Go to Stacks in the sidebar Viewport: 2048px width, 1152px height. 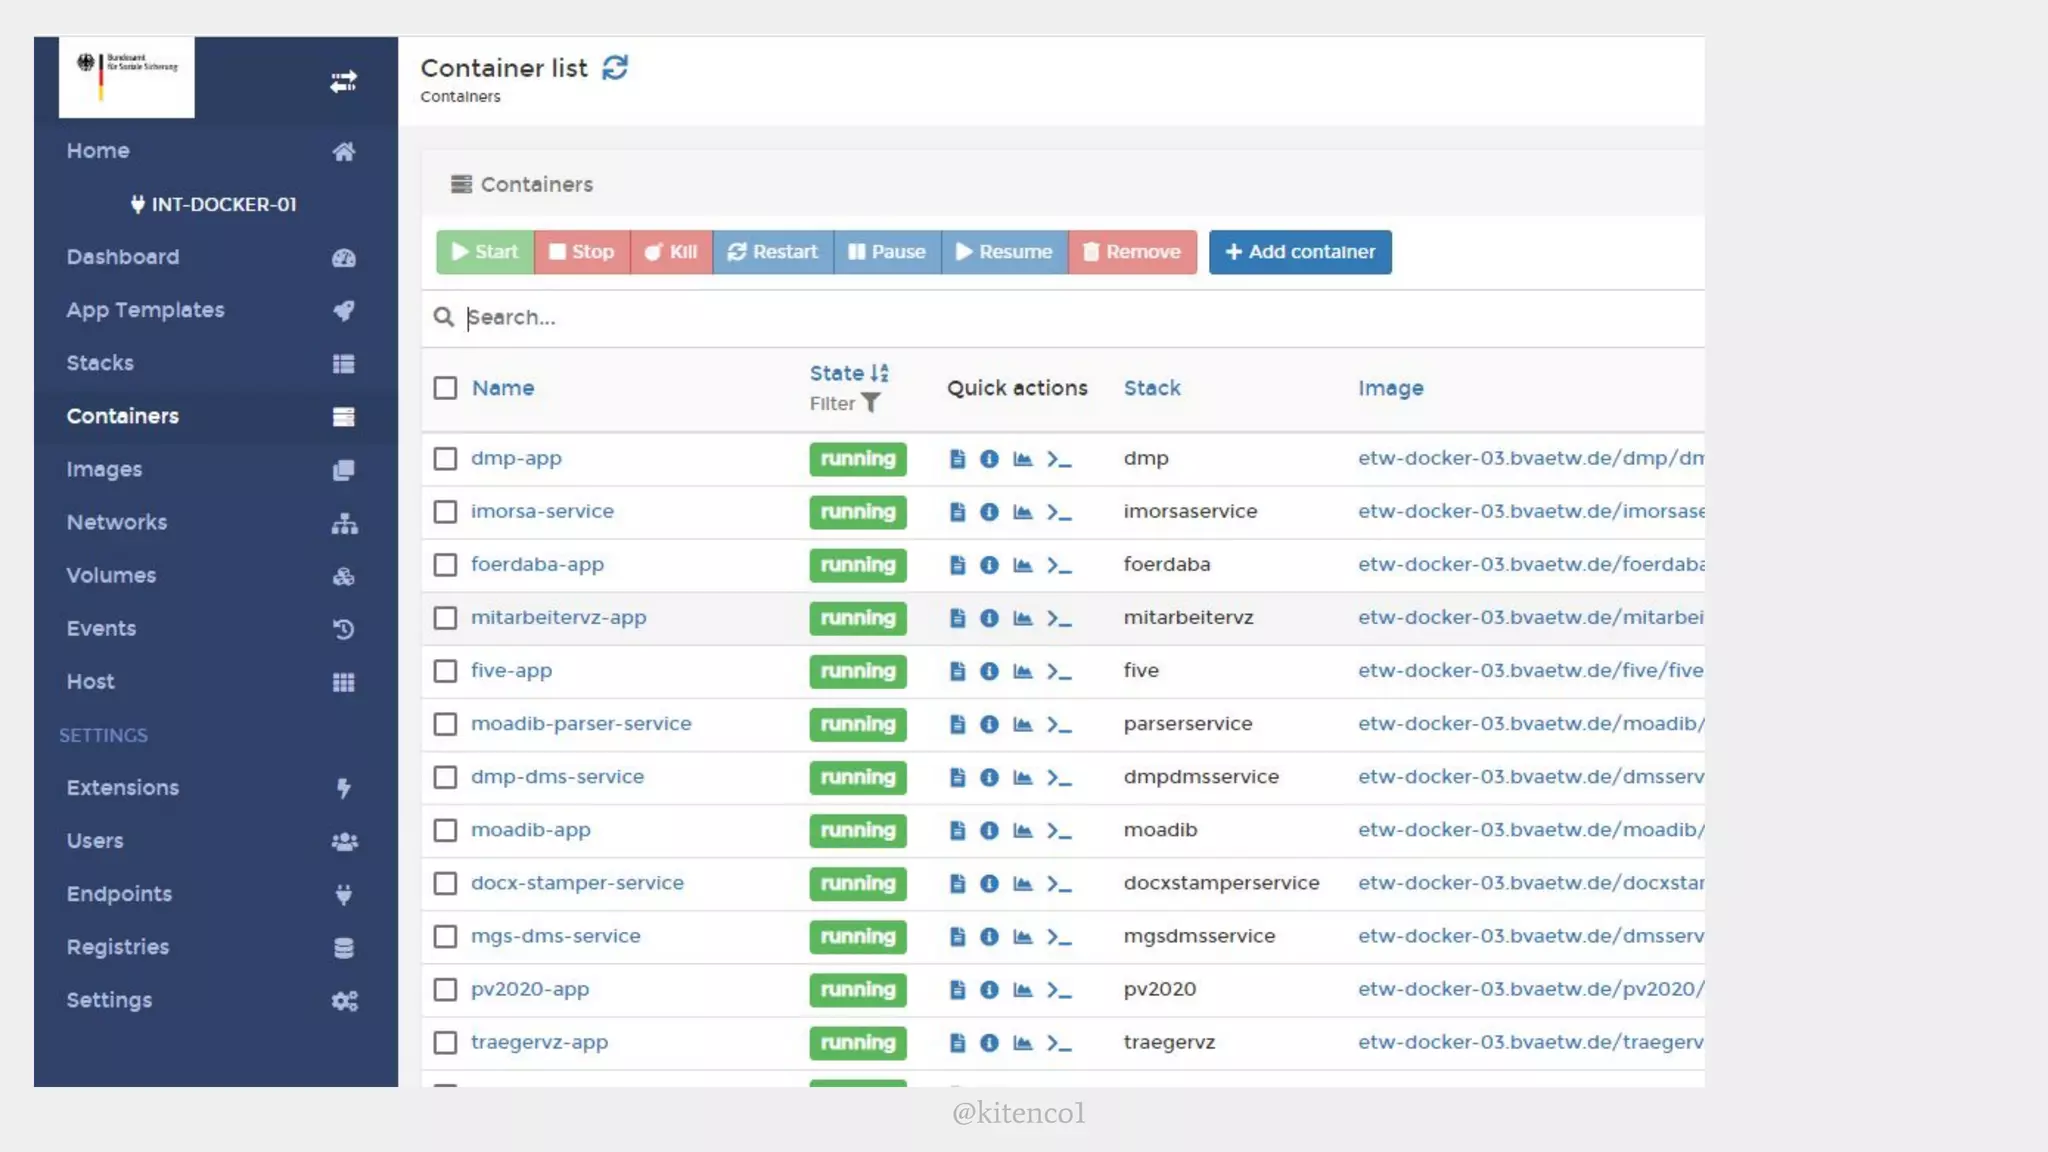(100, 363)
